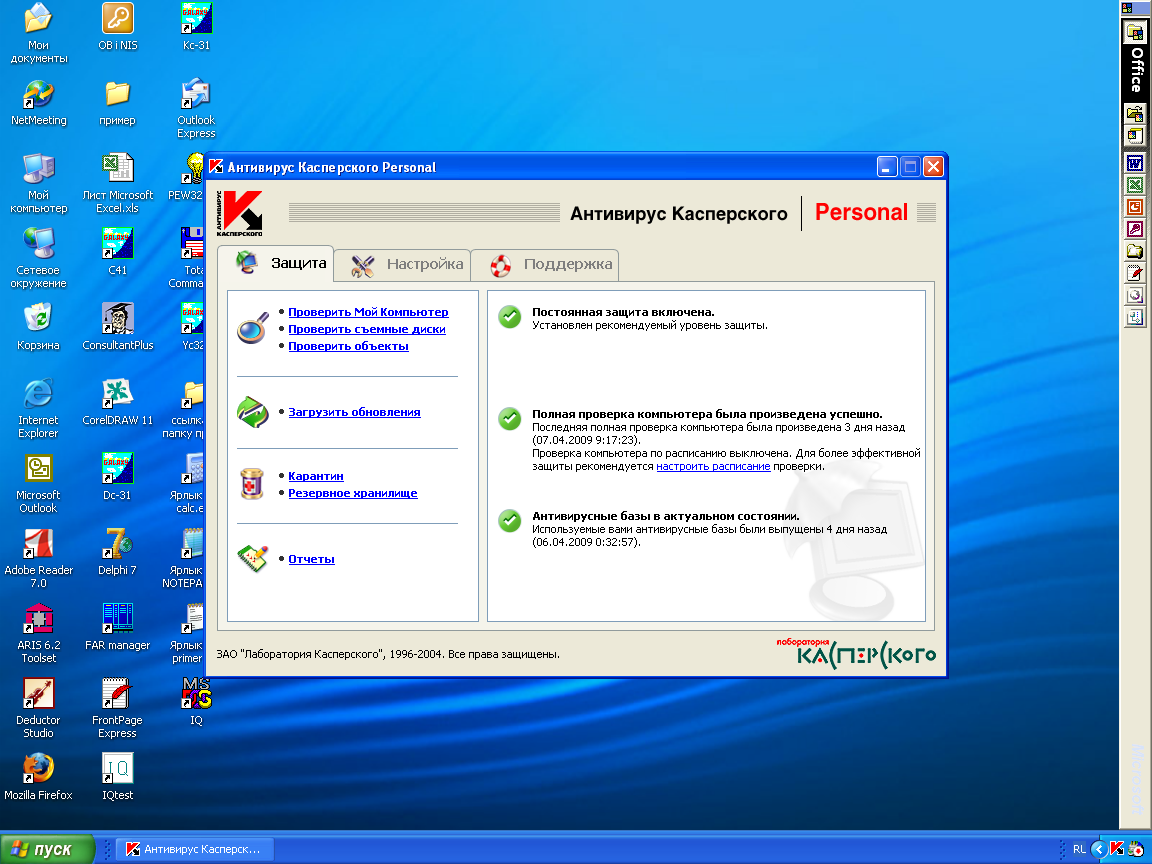1152x864 pixels.
Task: Click the Постоянная защита включена status text
Action: (623, 312)
